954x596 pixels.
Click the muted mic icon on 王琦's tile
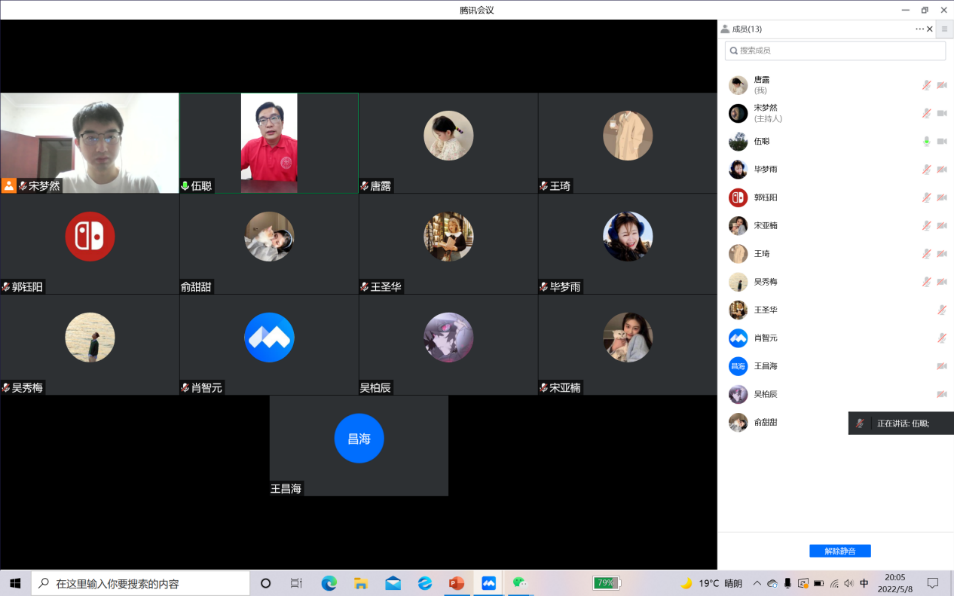pos(544,185)
